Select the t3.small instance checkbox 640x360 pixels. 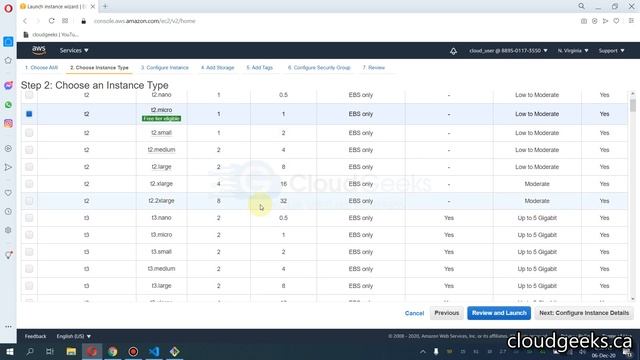(x=29, y=252)
